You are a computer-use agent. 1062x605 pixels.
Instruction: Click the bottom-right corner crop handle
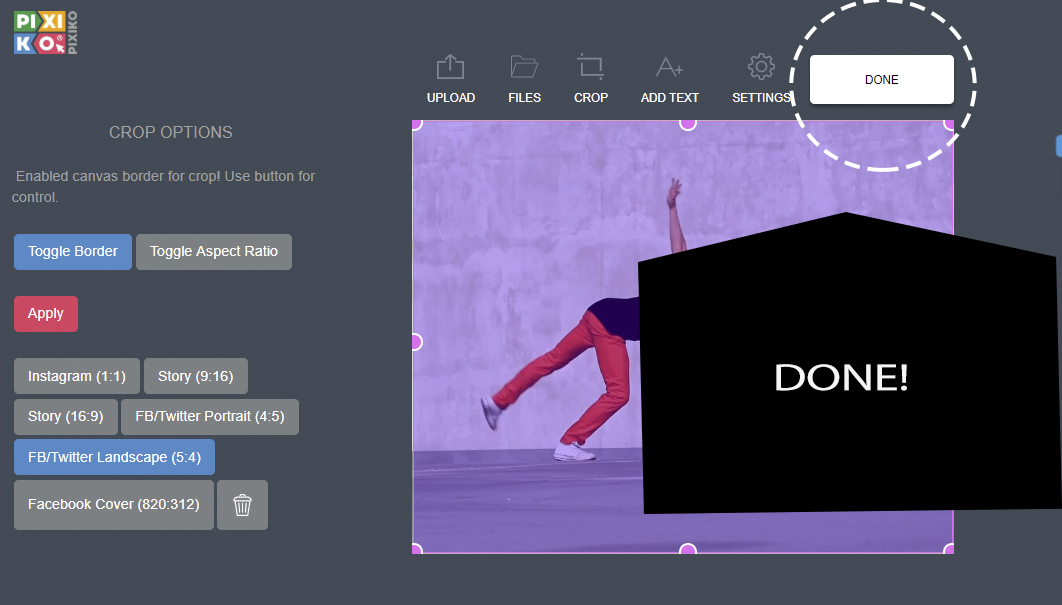(x=949, y=549)
